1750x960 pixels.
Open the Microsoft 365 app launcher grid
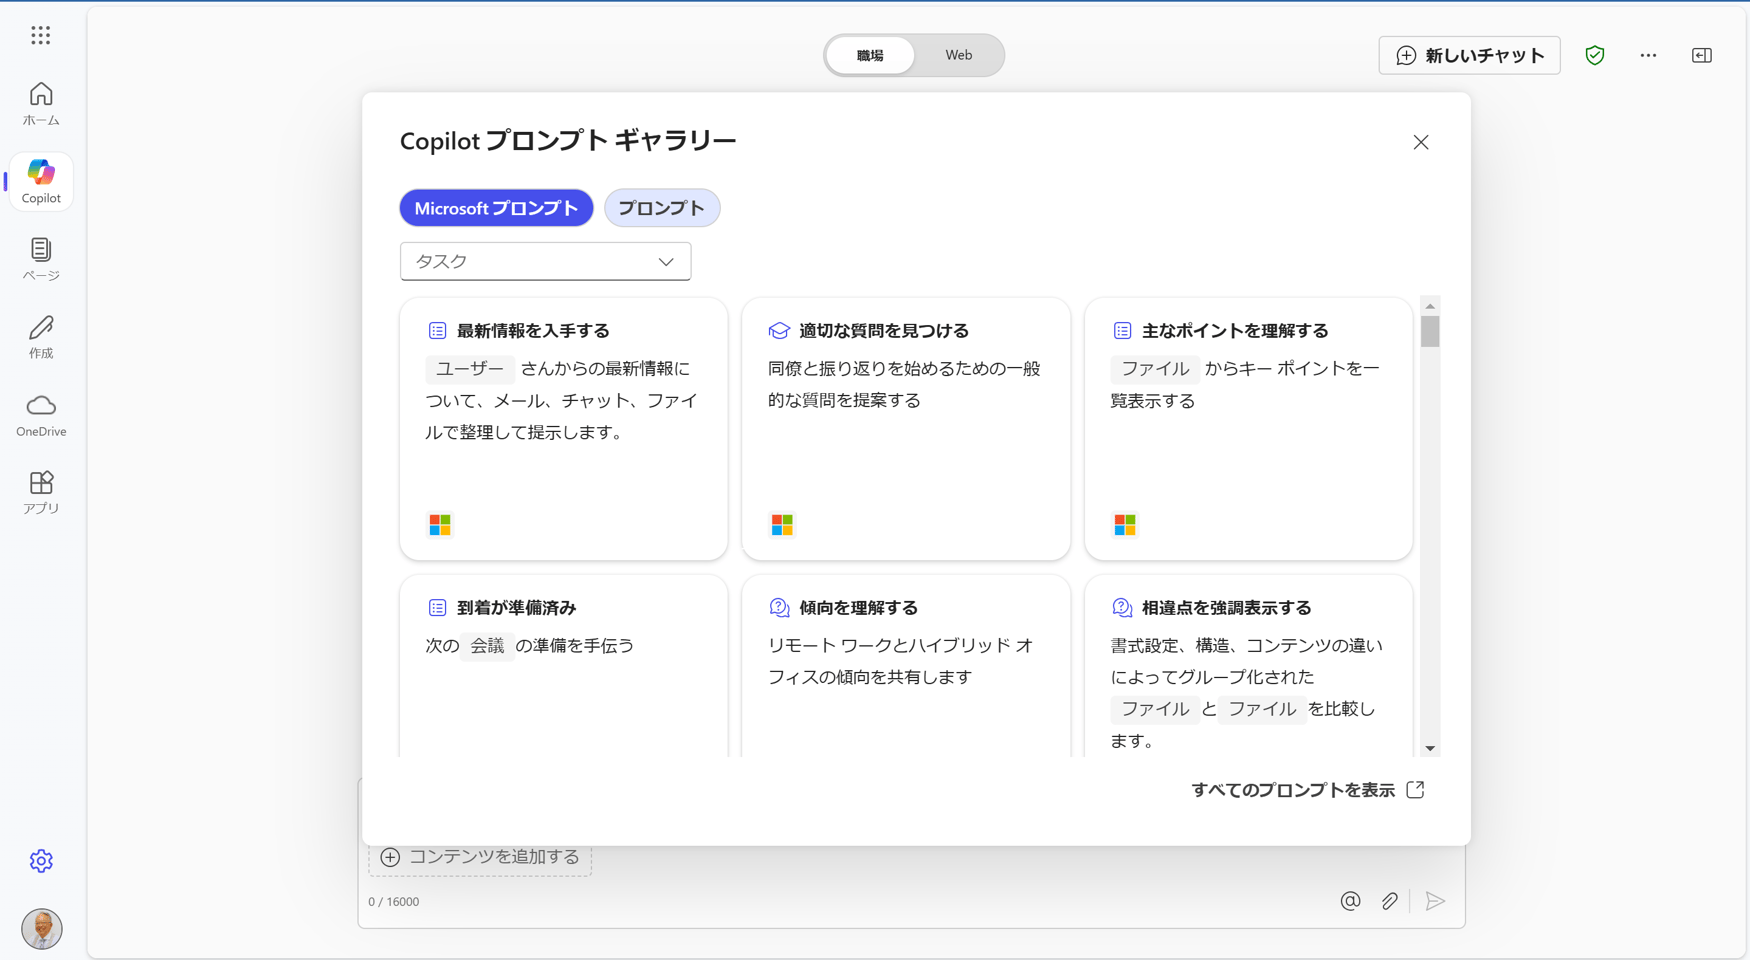(40, 35)
